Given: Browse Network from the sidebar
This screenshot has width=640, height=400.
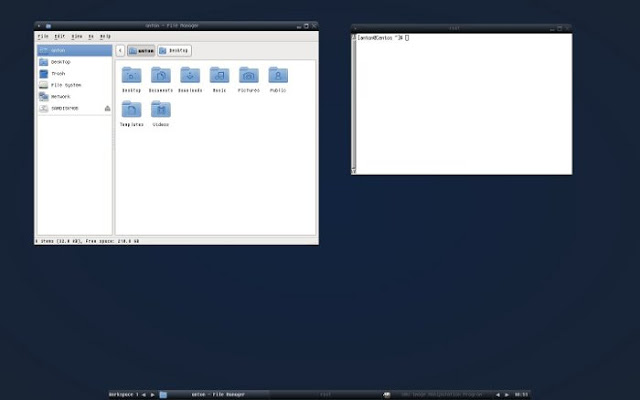Looking at the screenshot, I should tap(75, 97).
